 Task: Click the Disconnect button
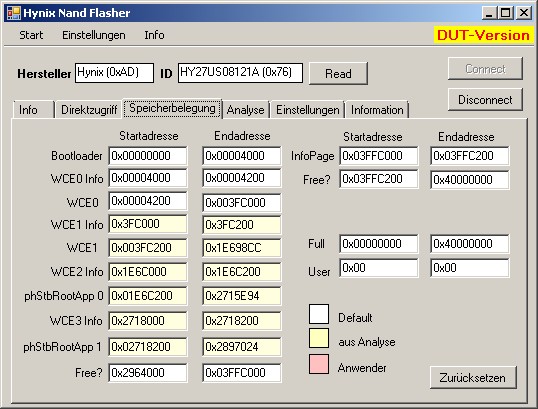click(485, 100)
